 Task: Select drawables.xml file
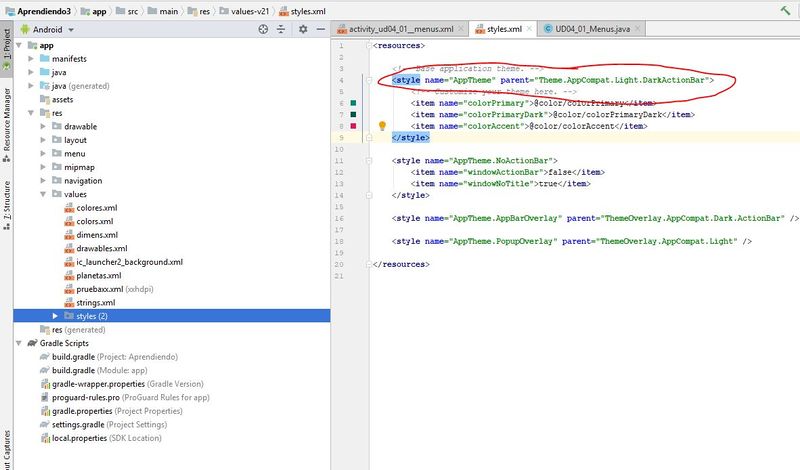pyautogui.click(x=96, y=249)
